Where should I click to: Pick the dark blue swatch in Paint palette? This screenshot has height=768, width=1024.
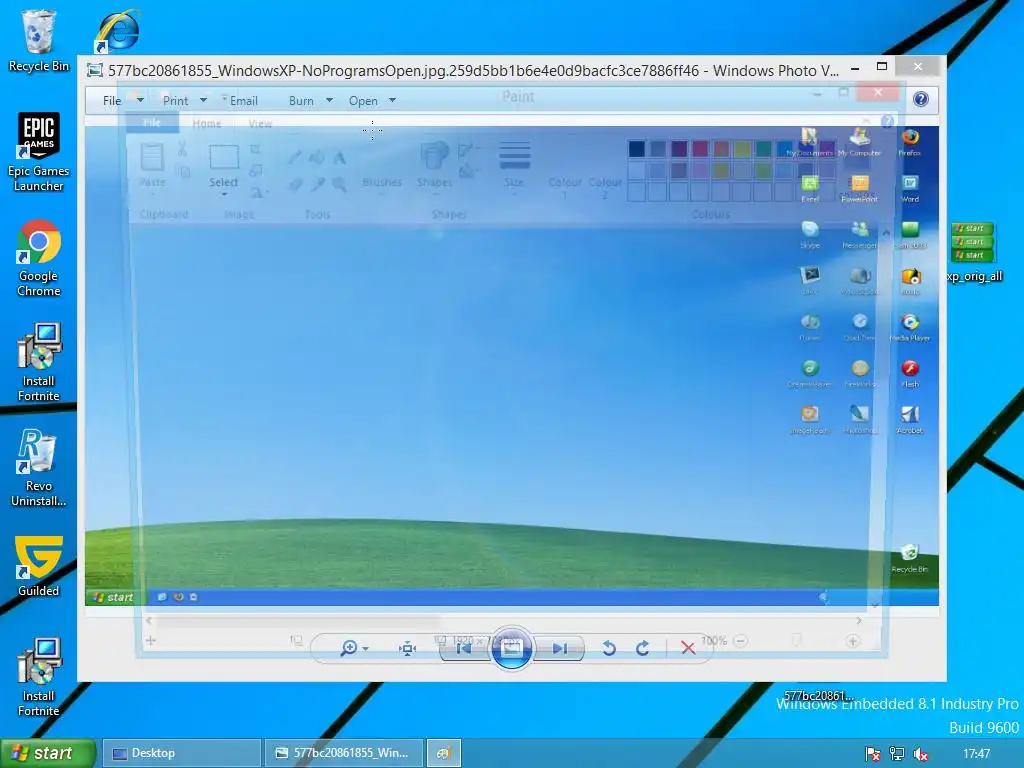637,148
